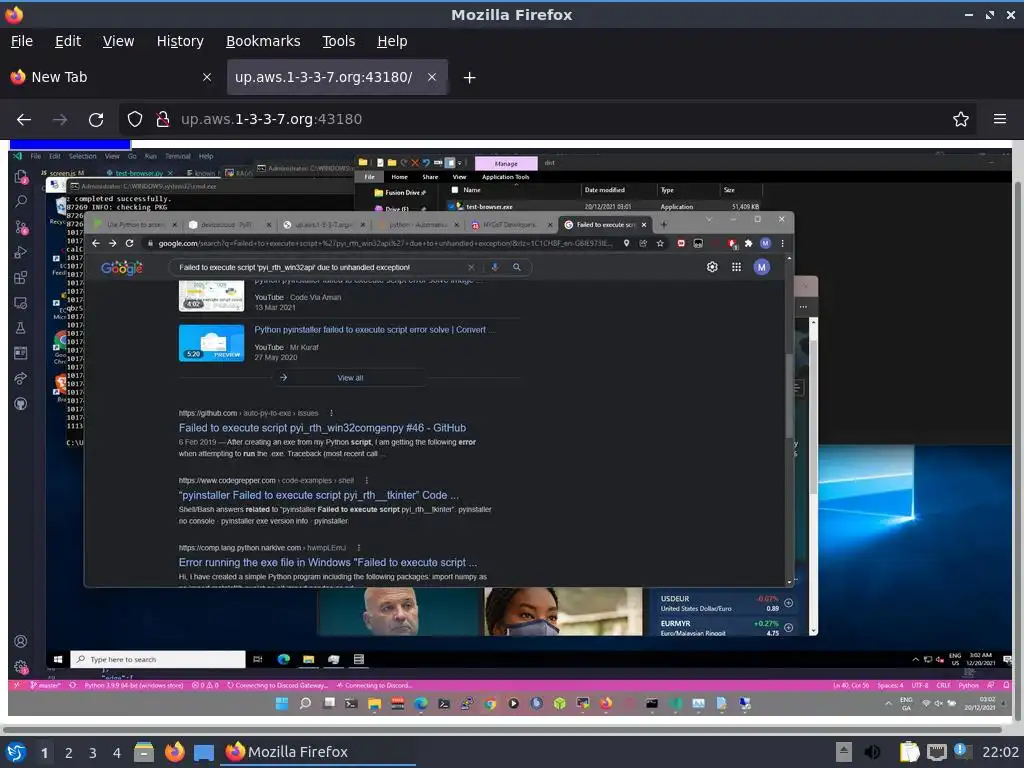
Task: Open VS Code Search sidebar icon
Action: click(x=21, y=202)
